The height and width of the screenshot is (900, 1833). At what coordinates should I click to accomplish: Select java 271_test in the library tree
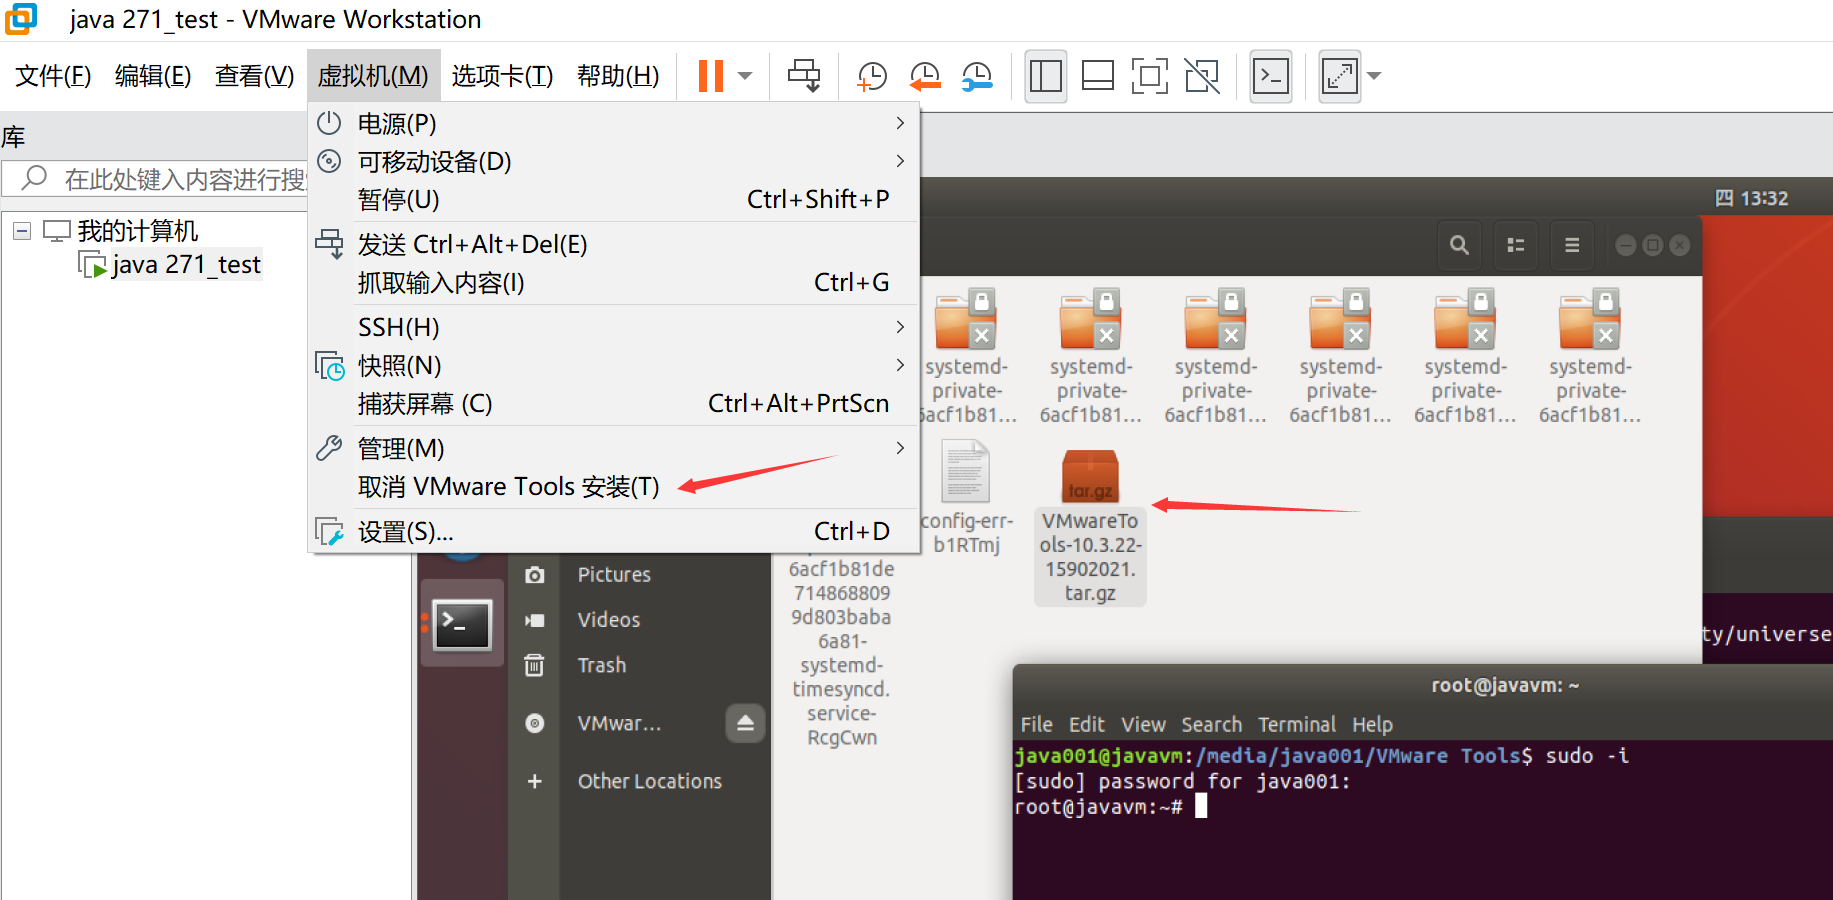[185, 265]
